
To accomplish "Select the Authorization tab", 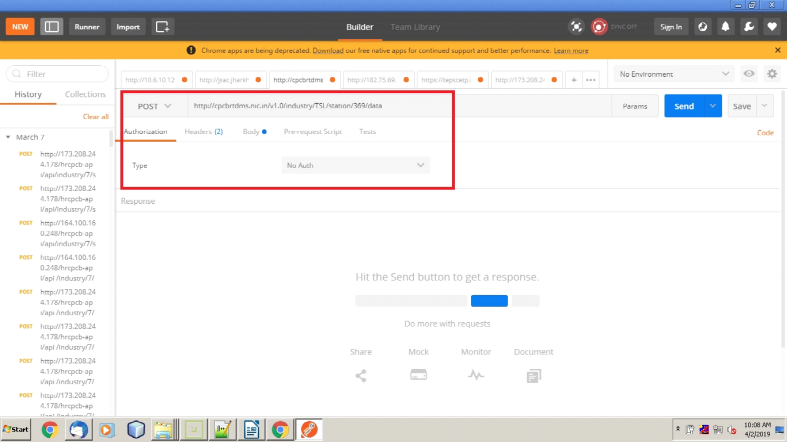I will coord(146,131).
